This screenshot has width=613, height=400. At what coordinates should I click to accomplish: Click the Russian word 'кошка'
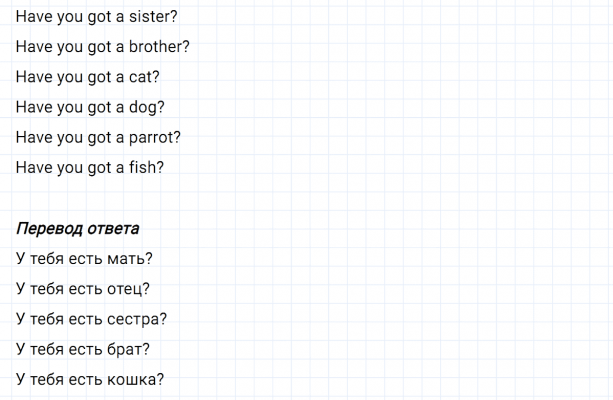[x=135, y=379]
